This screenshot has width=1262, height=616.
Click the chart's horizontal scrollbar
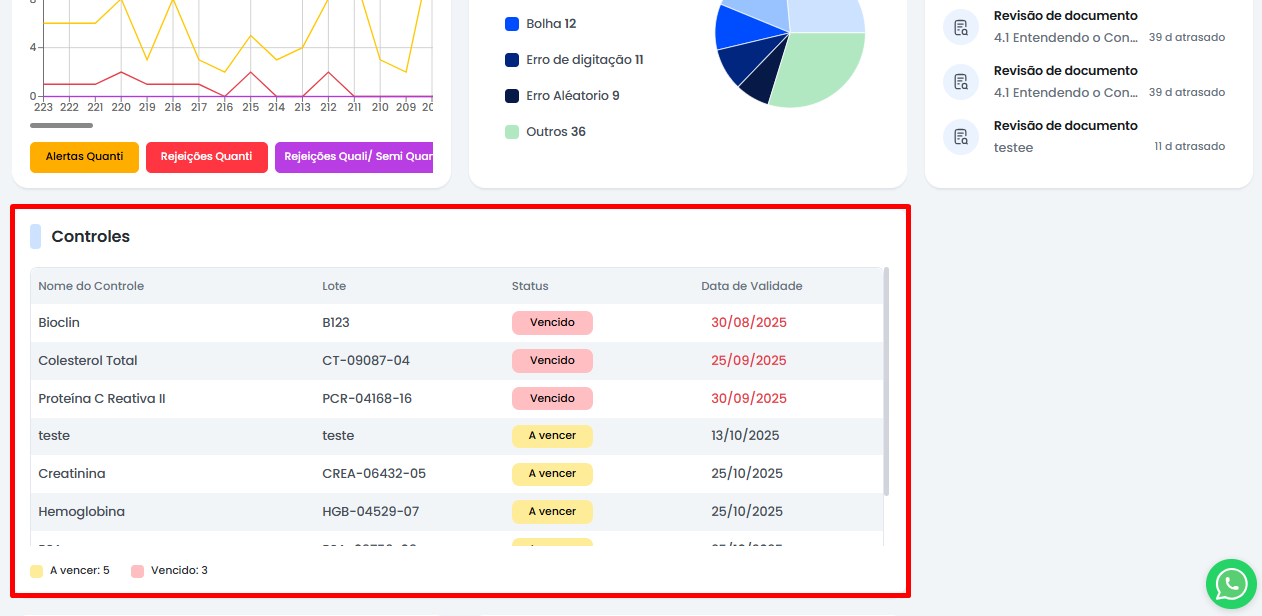point(61,126)
